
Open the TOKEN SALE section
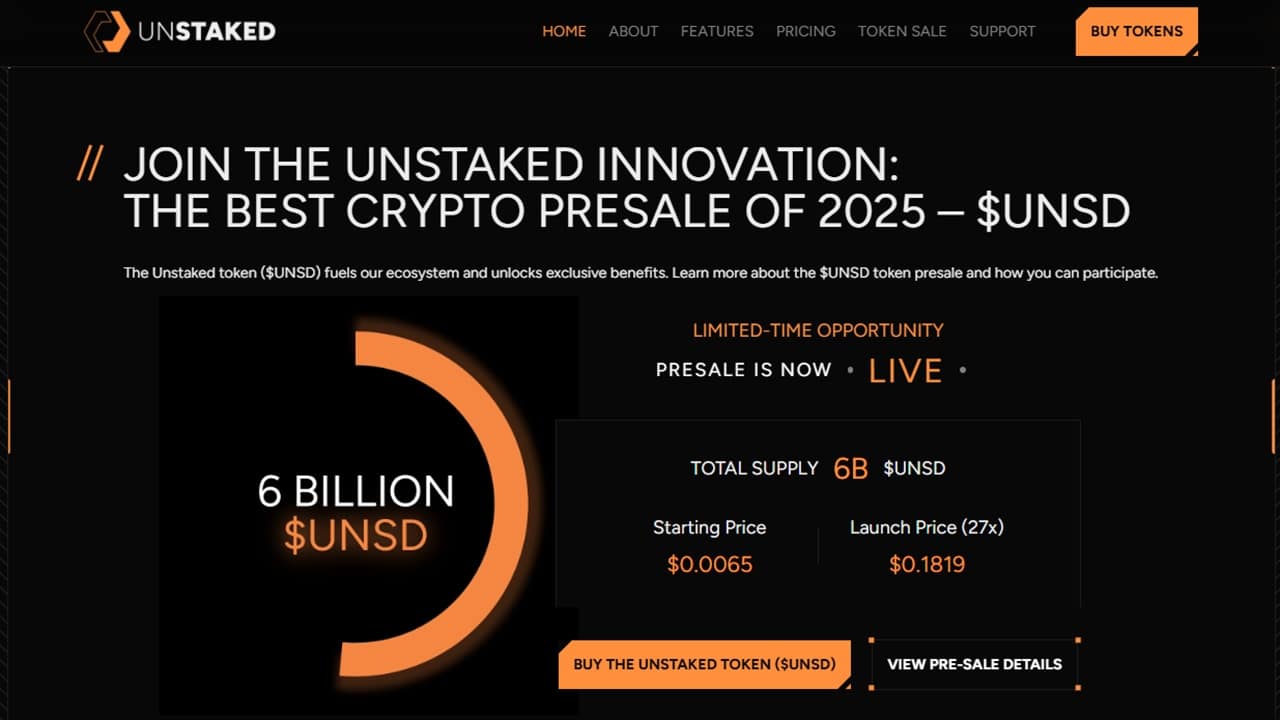(901, 31)
